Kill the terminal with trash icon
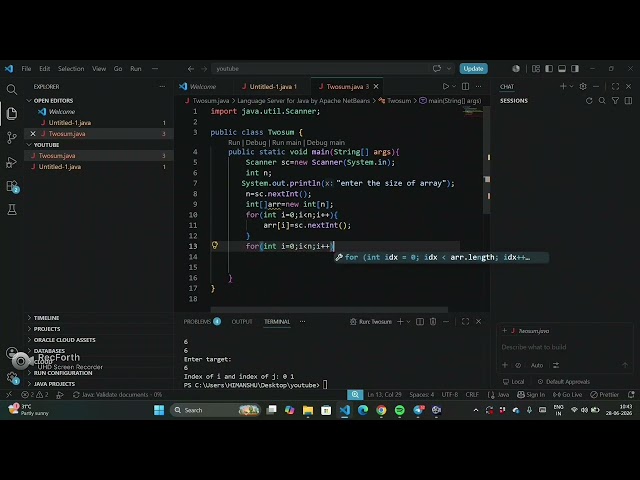 coord(433,322)
